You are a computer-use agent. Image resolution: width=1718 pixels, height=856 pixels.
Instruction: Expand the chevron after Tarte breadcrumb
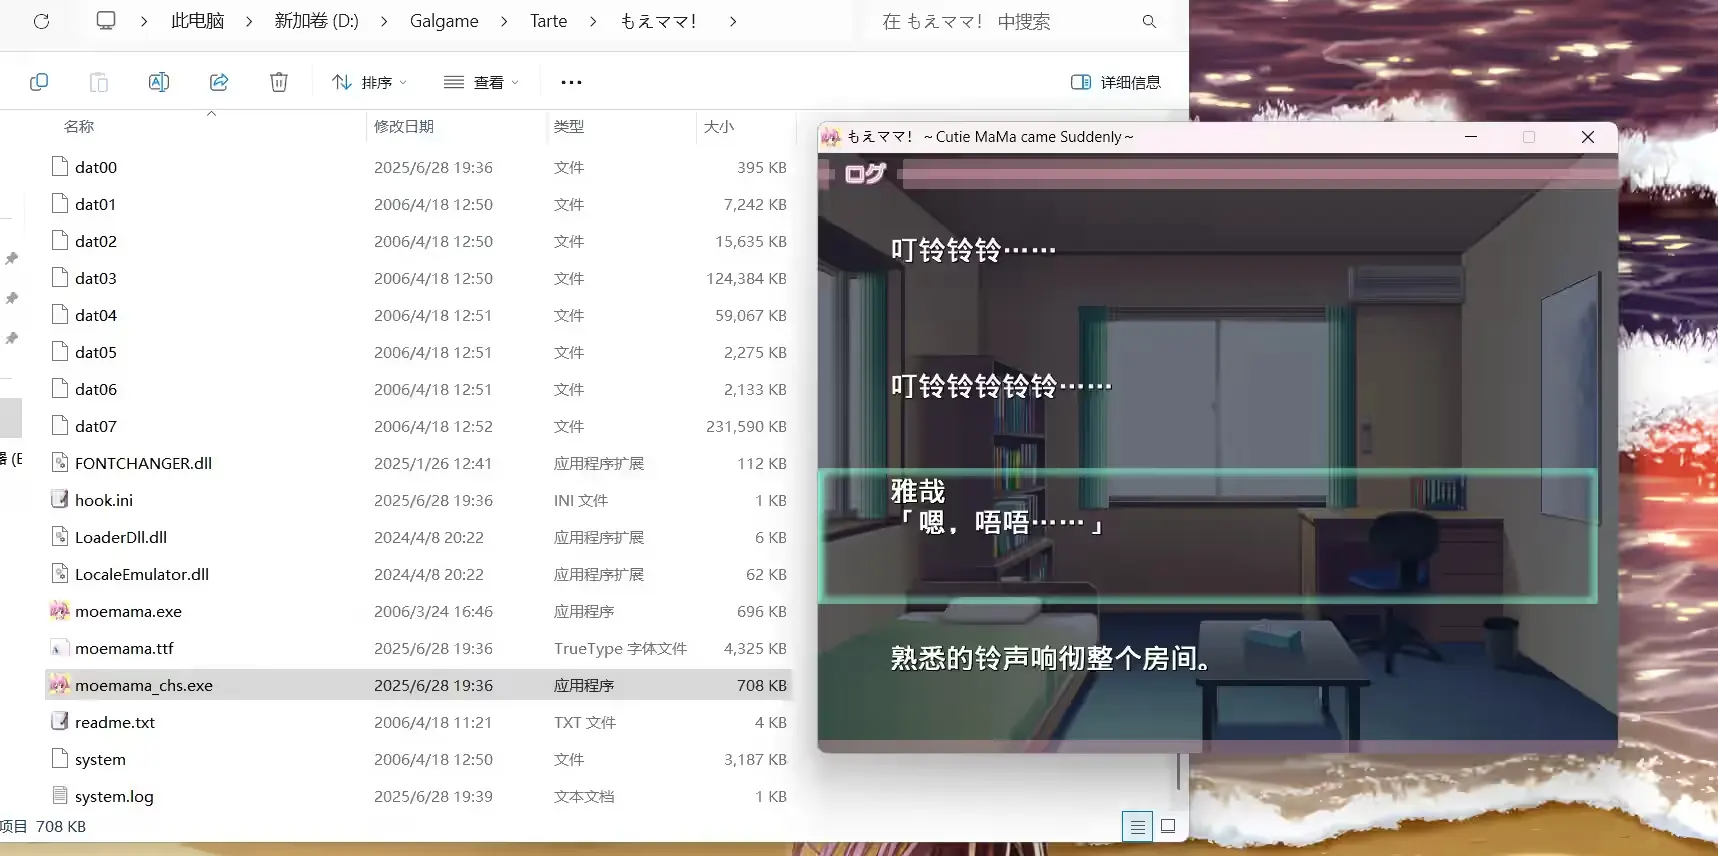pyautogui.click(x=593, y=21)
